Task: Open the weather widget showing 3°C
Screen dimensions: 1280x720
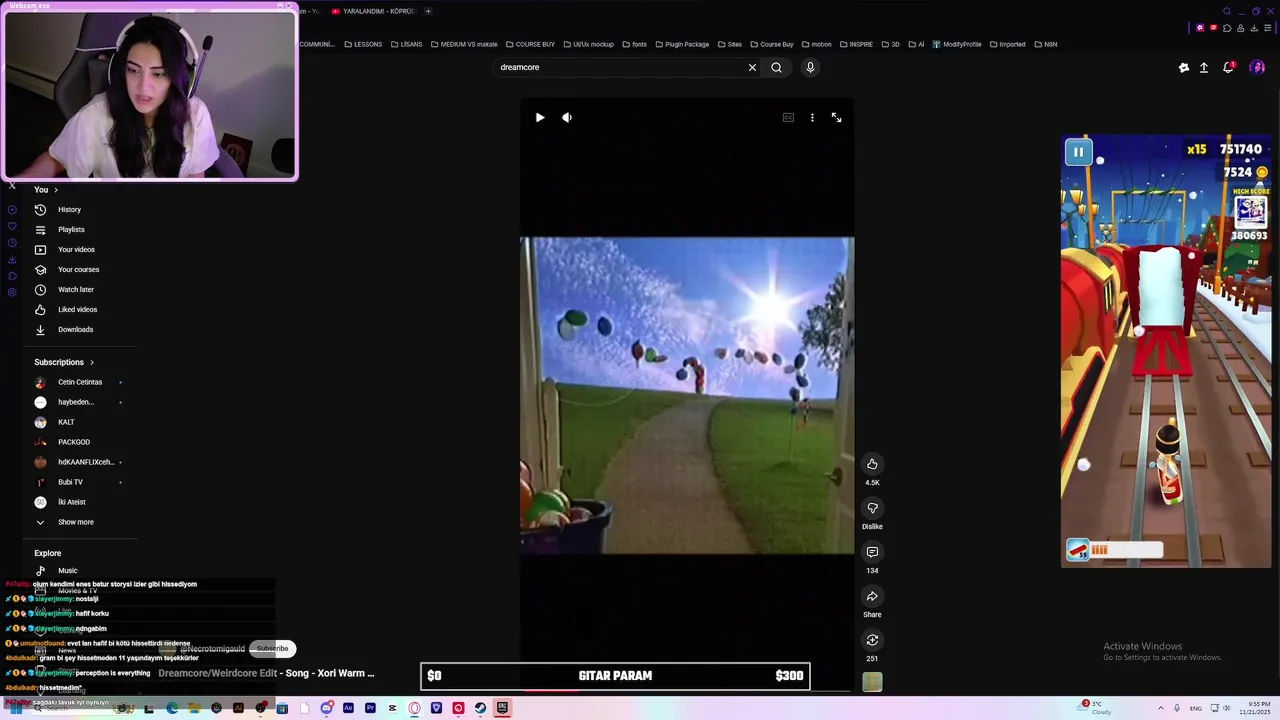Action: [1096, 708]
